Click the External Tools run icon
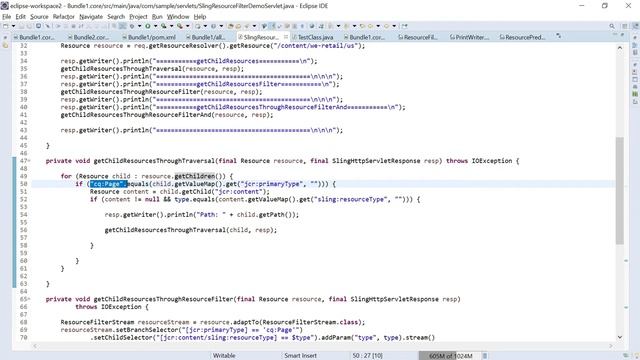 pyautogui.click(x=180, y=26)
